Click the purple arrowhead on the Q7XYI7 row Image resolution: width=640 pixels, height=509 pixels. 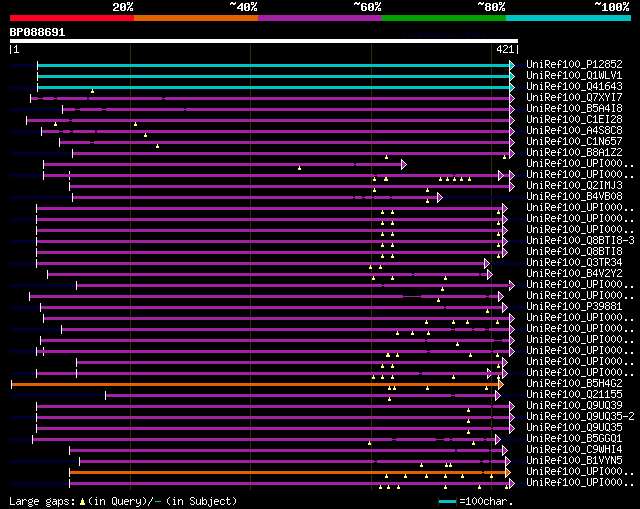tap(512, 98)
